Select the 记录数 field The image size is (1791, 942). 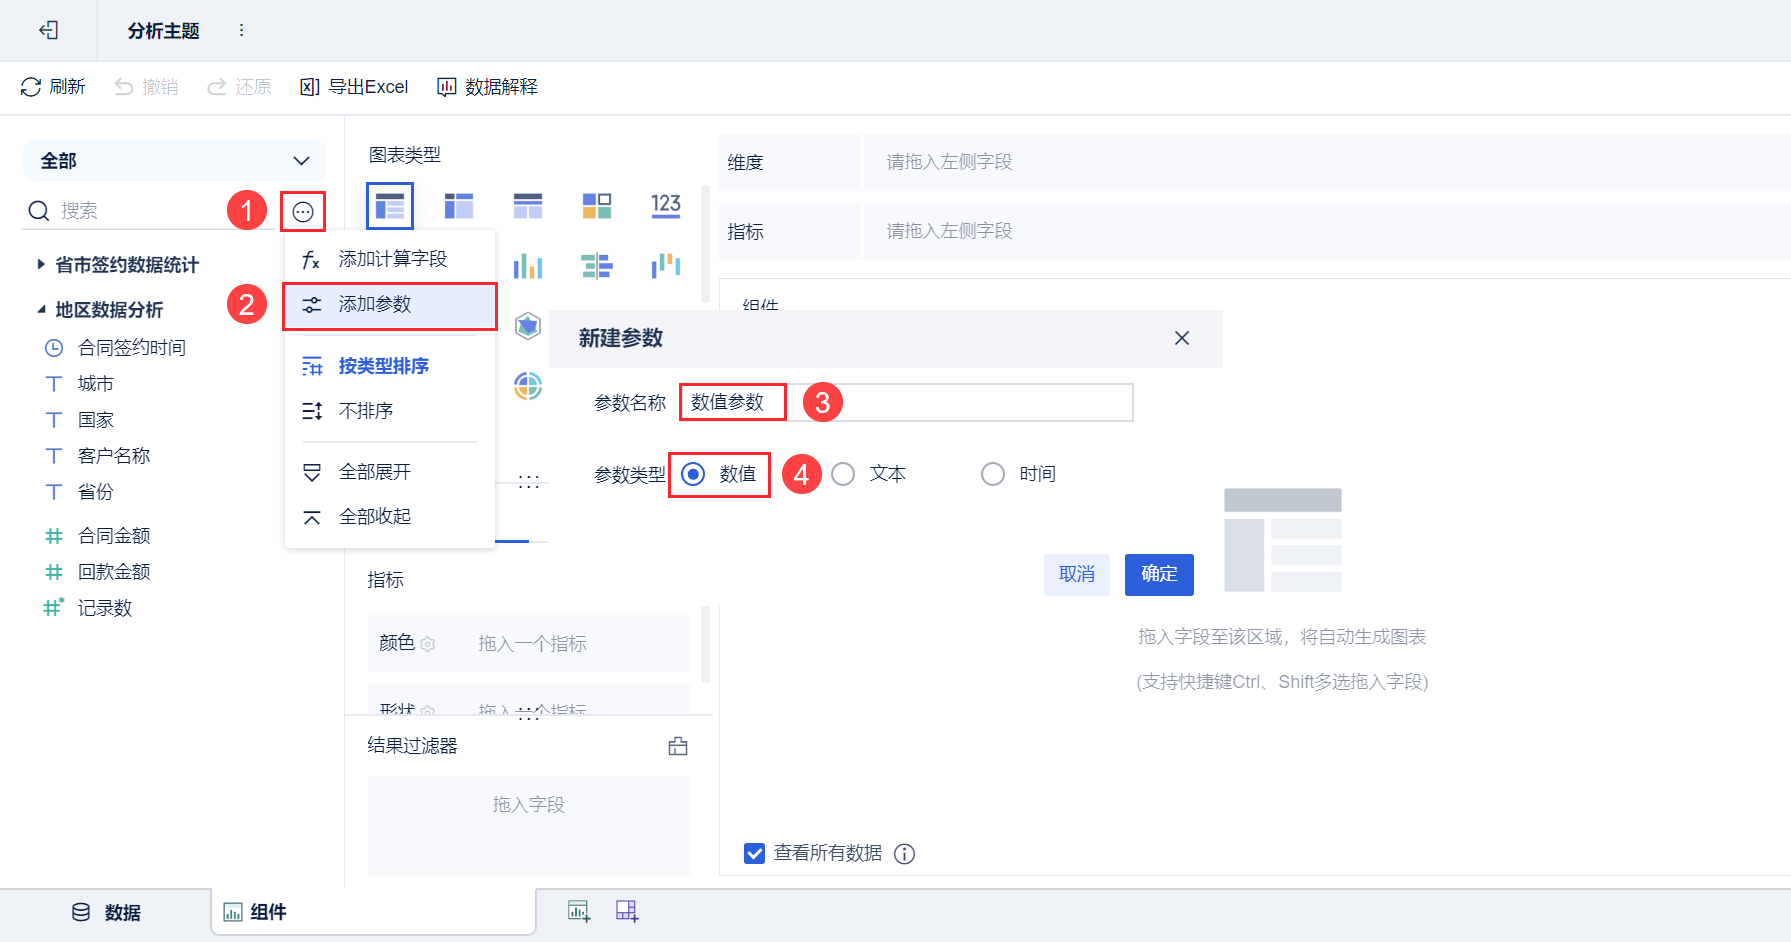[105, 608]
